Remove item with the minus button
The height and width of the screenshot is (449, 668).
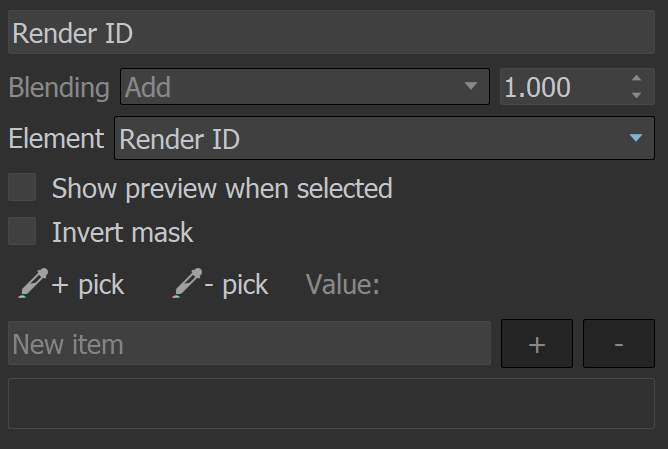pos(619,343)
